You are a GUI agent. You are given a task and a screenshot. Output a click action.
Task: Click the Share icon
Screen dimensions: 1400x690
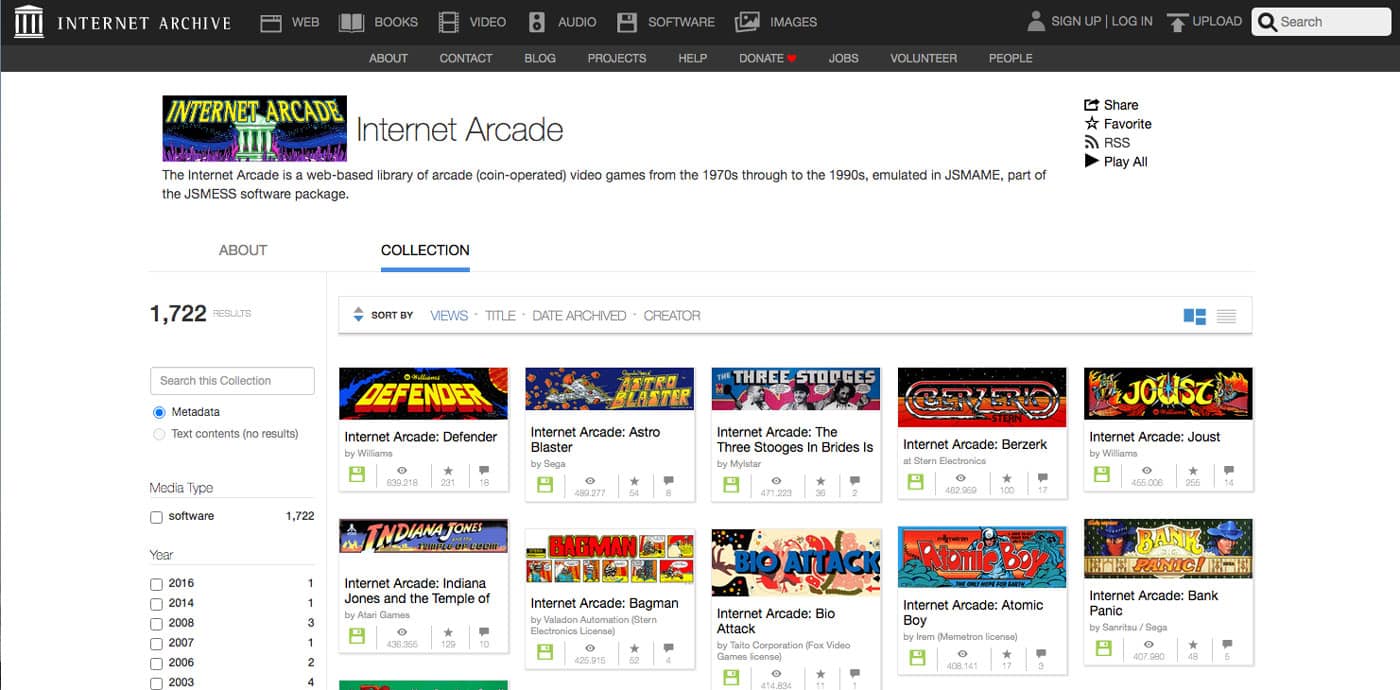coord(1092,105)
